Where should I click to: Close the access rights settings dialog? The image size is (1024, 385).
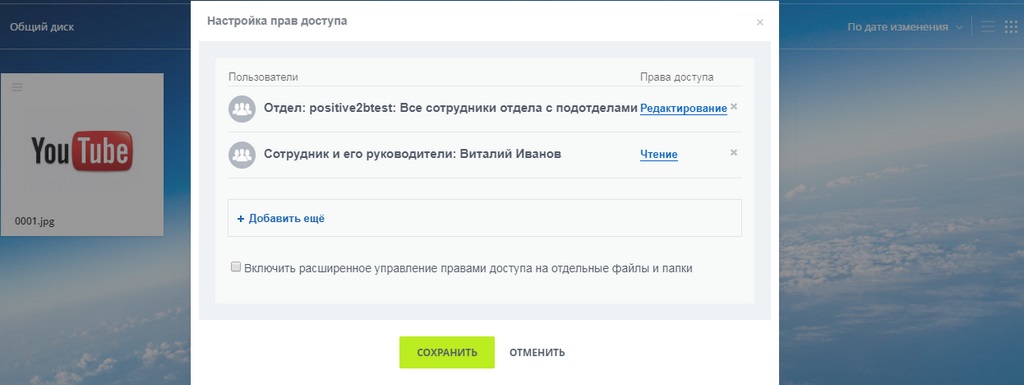point(760,23)
